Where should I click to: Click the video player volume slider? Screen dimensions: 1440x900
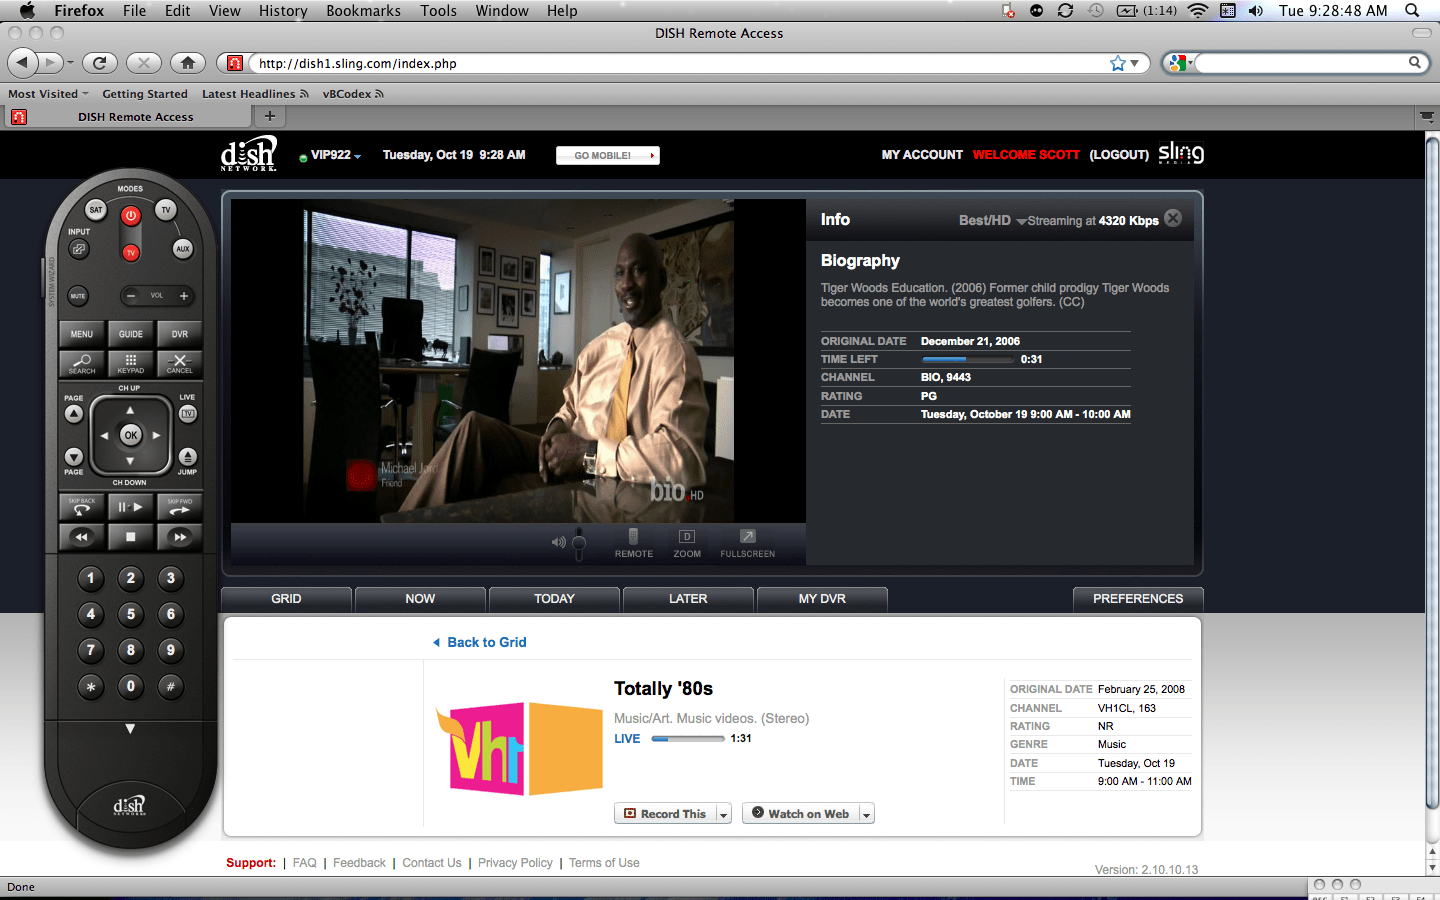(x=578, y=543)
